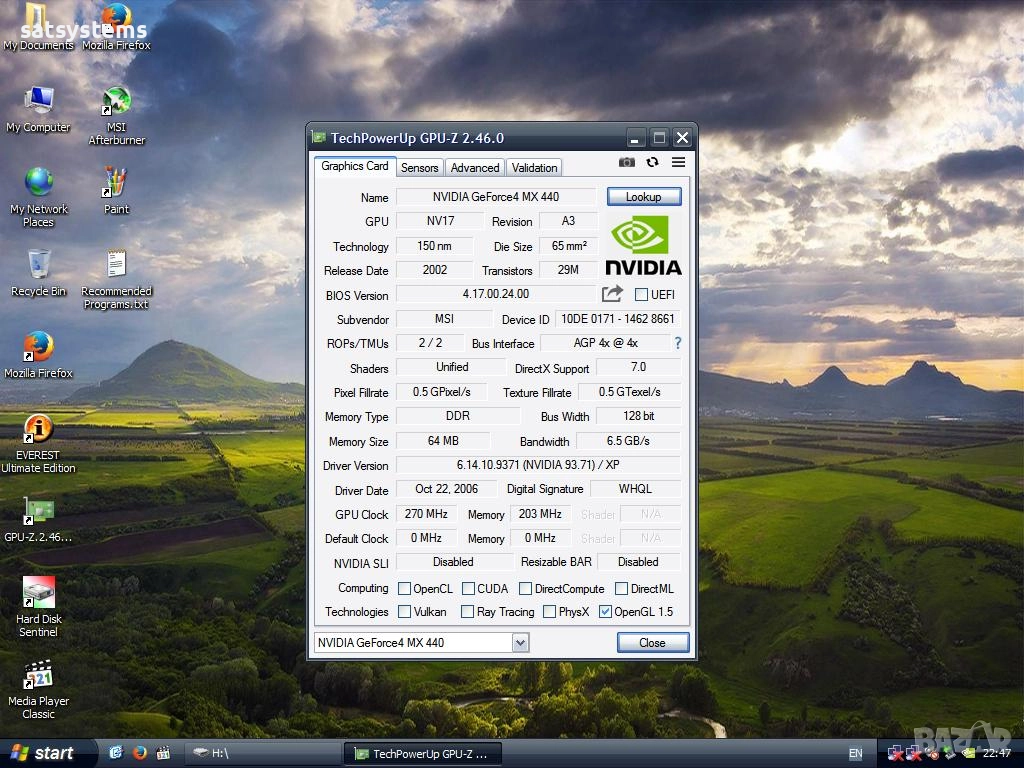Screen dimensions: 1024x768
Task: Open the Validation tab
Action: [x=534, y=168]
